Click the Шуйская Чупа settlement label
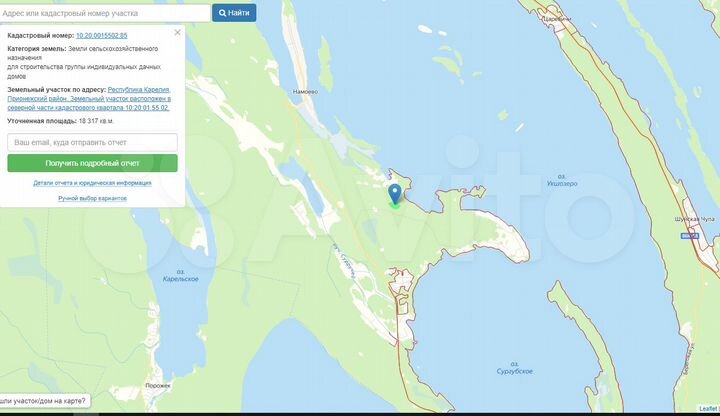Screen dimensions: 720x416 click(694, 219)
